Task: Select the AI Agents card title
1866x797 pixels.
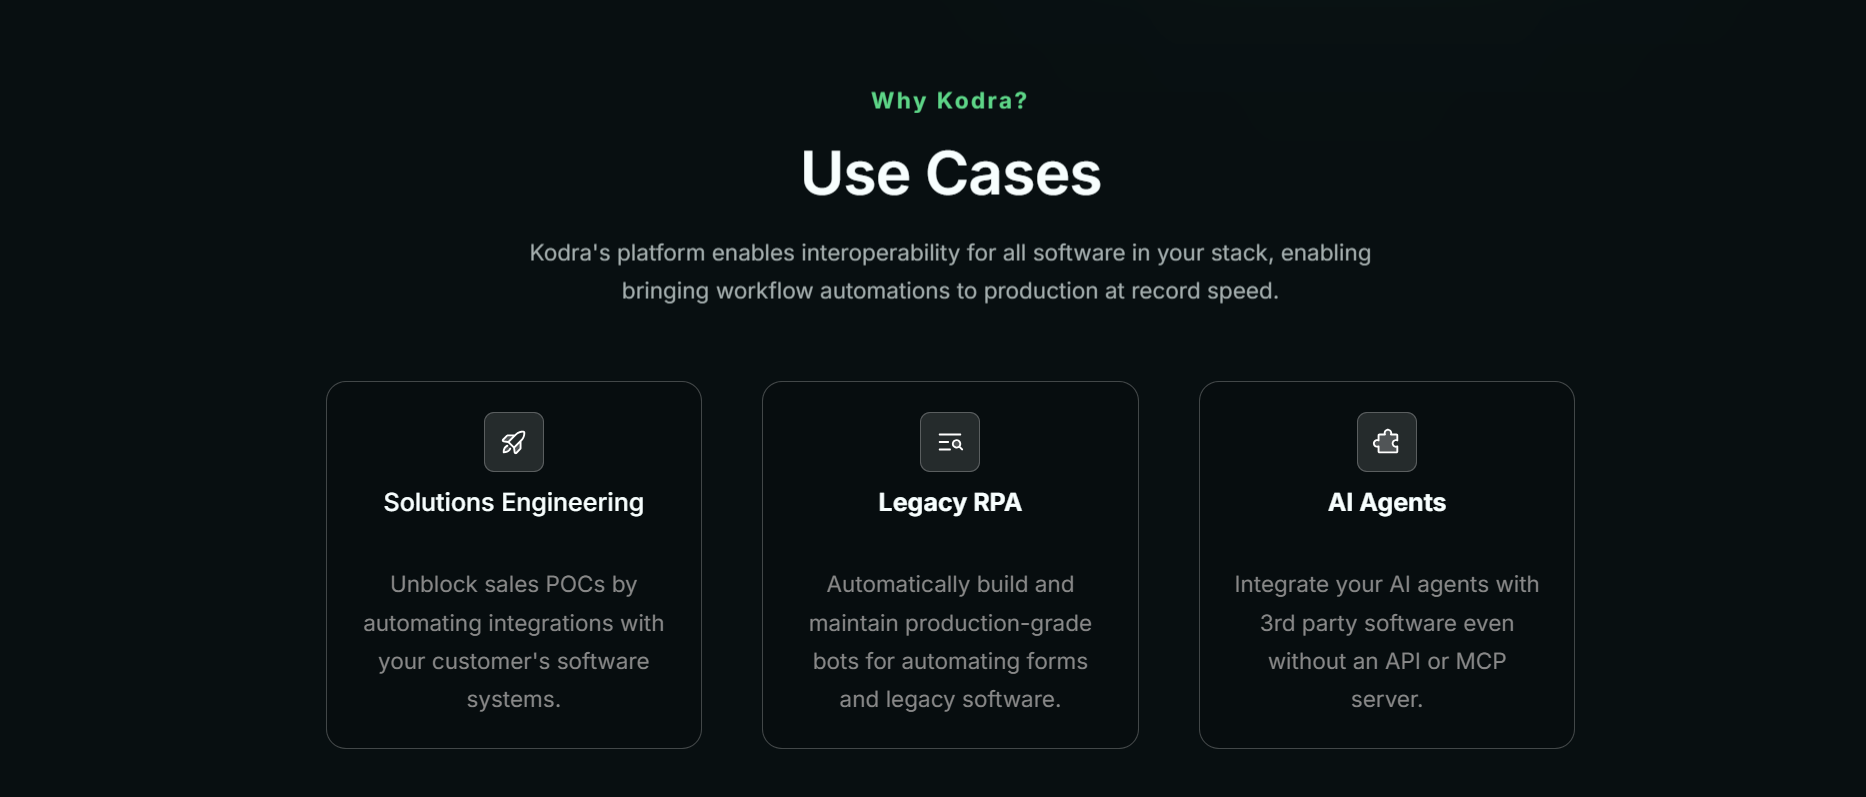Action: point(1387,502)
